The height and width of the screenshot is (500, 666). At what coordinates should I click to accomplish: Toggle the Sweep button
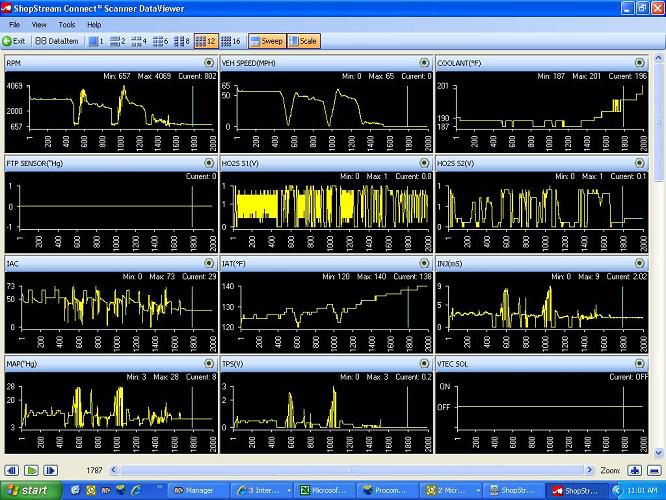pos(267,41)
